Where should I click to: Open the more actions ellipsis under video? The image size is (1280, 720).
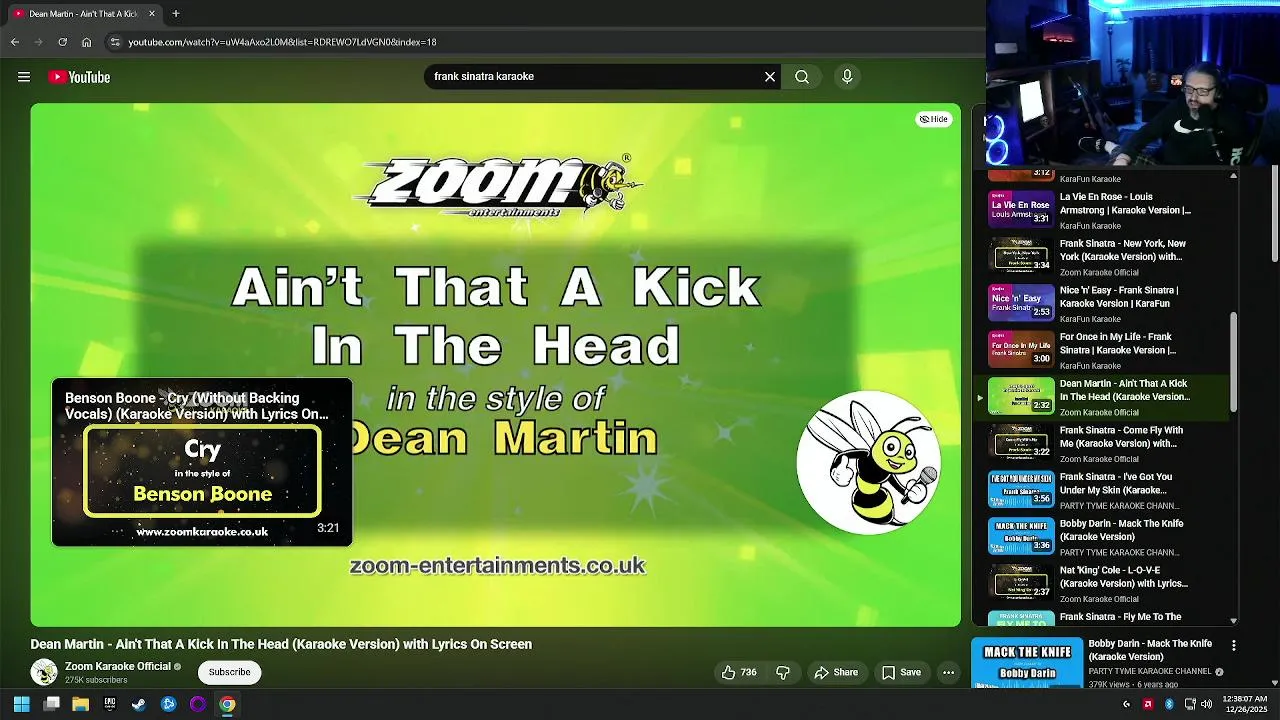coord(948,672)
